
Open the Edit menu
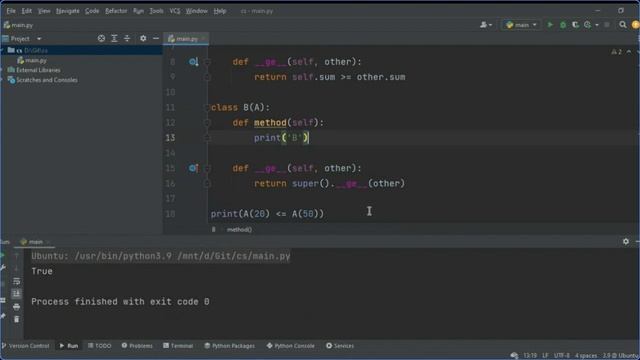[27, 11]
